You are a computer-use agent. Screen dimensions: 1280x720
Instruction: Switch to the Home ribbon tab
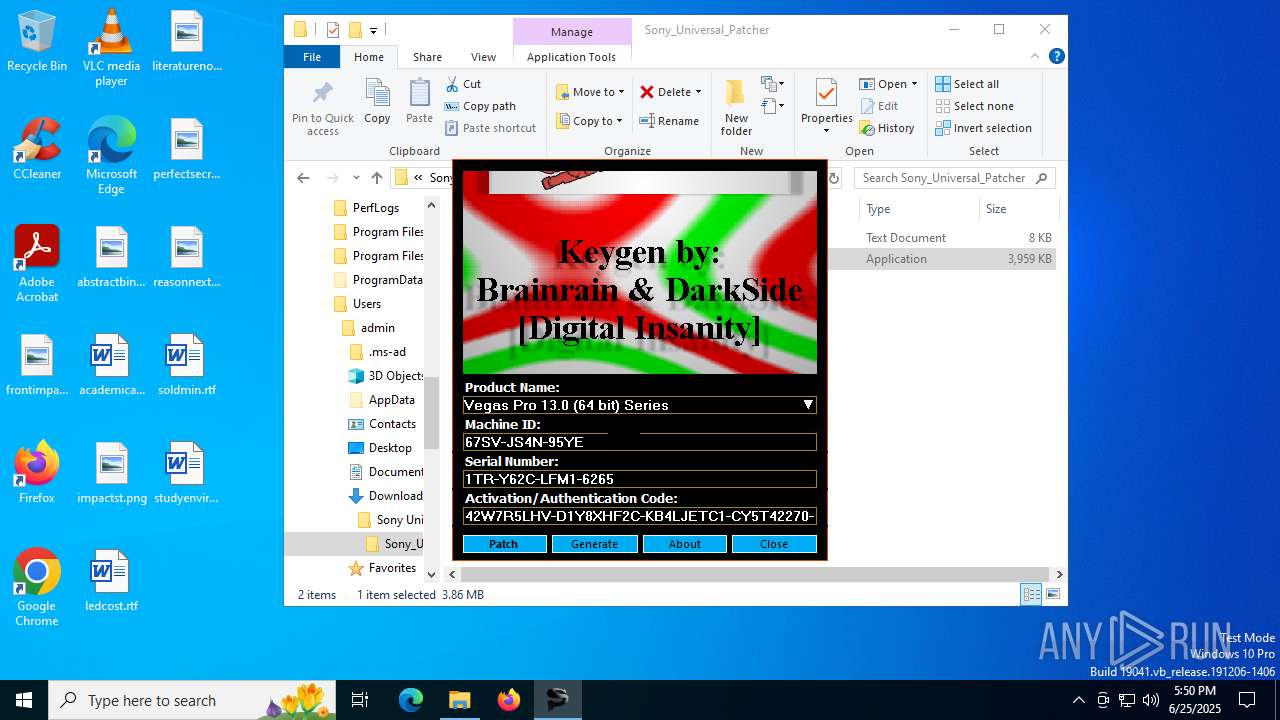369,57
